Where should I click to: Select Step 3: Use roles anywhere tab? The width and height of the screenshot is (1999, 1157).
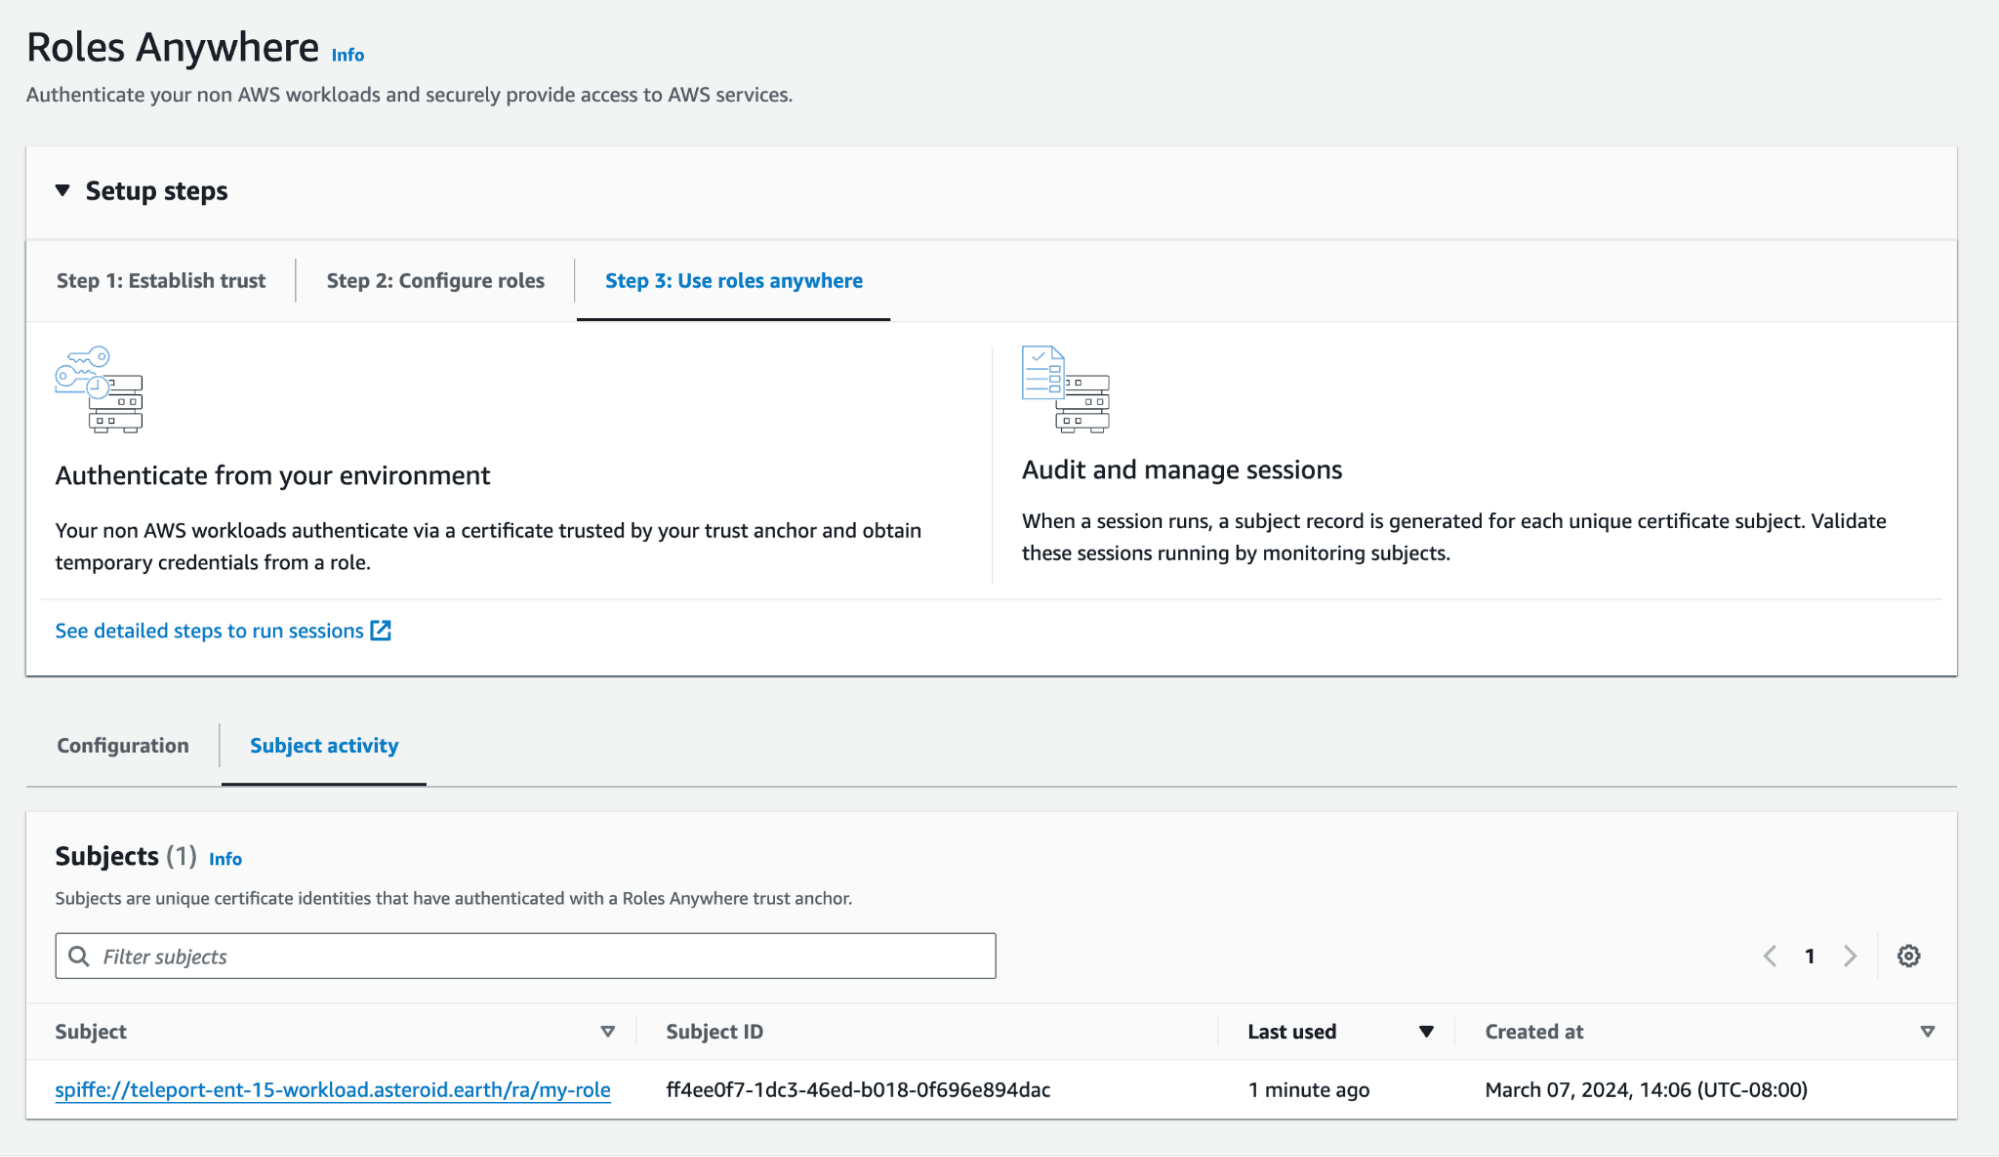pyautogui.click(x=733, y=280)
